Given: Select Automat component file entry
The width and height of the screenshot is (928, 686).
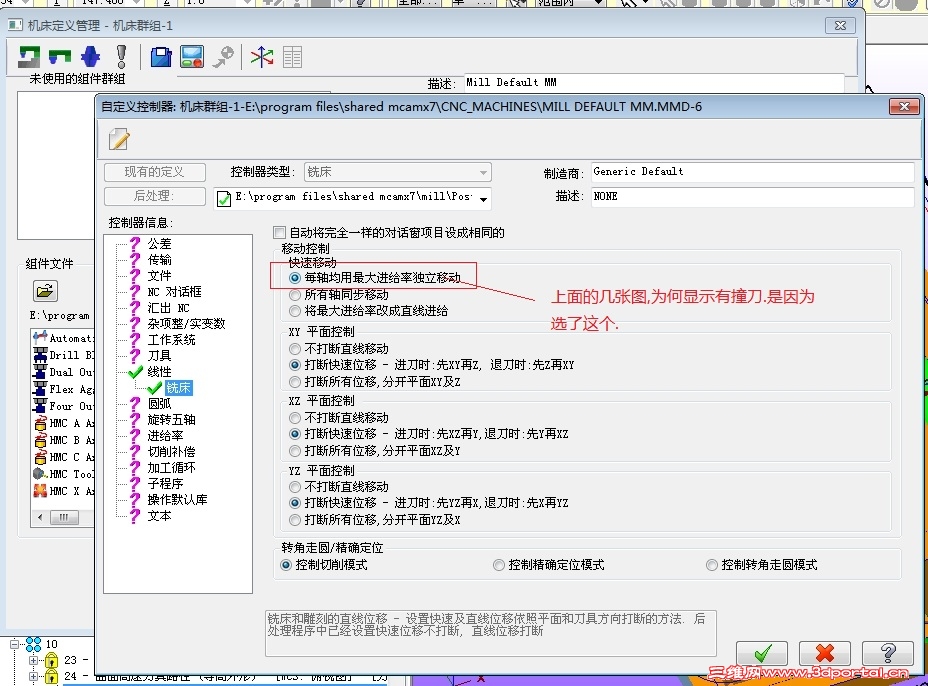Looking at the screenshot, I should tap(63, 338).
